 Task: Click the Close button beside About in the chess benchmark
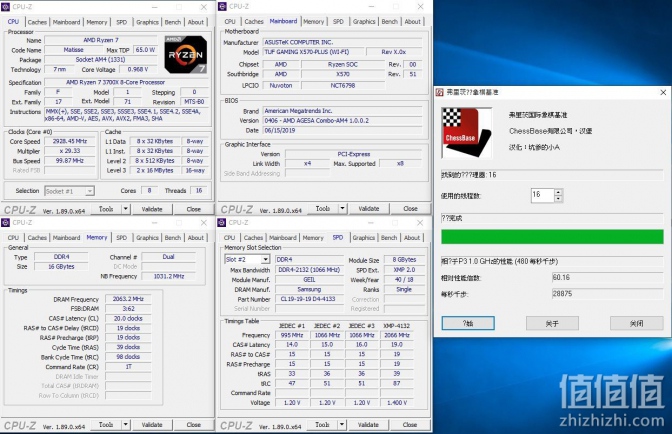tap(636, 323)
